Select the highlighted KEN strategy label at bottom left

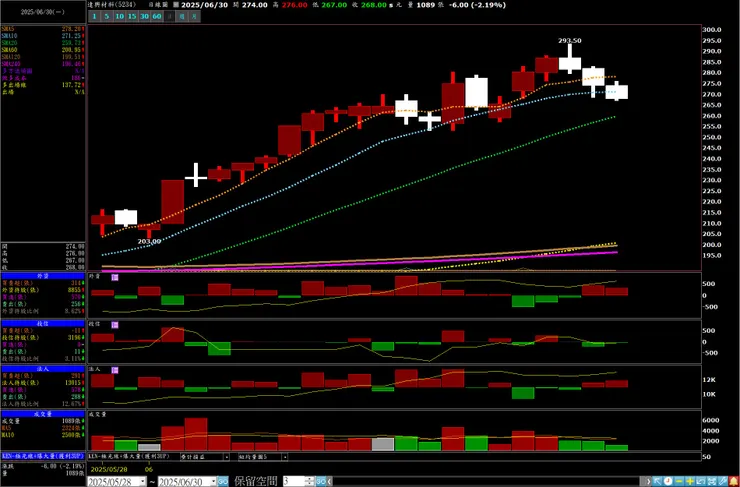pyautogui.click(x=43, y=457)
